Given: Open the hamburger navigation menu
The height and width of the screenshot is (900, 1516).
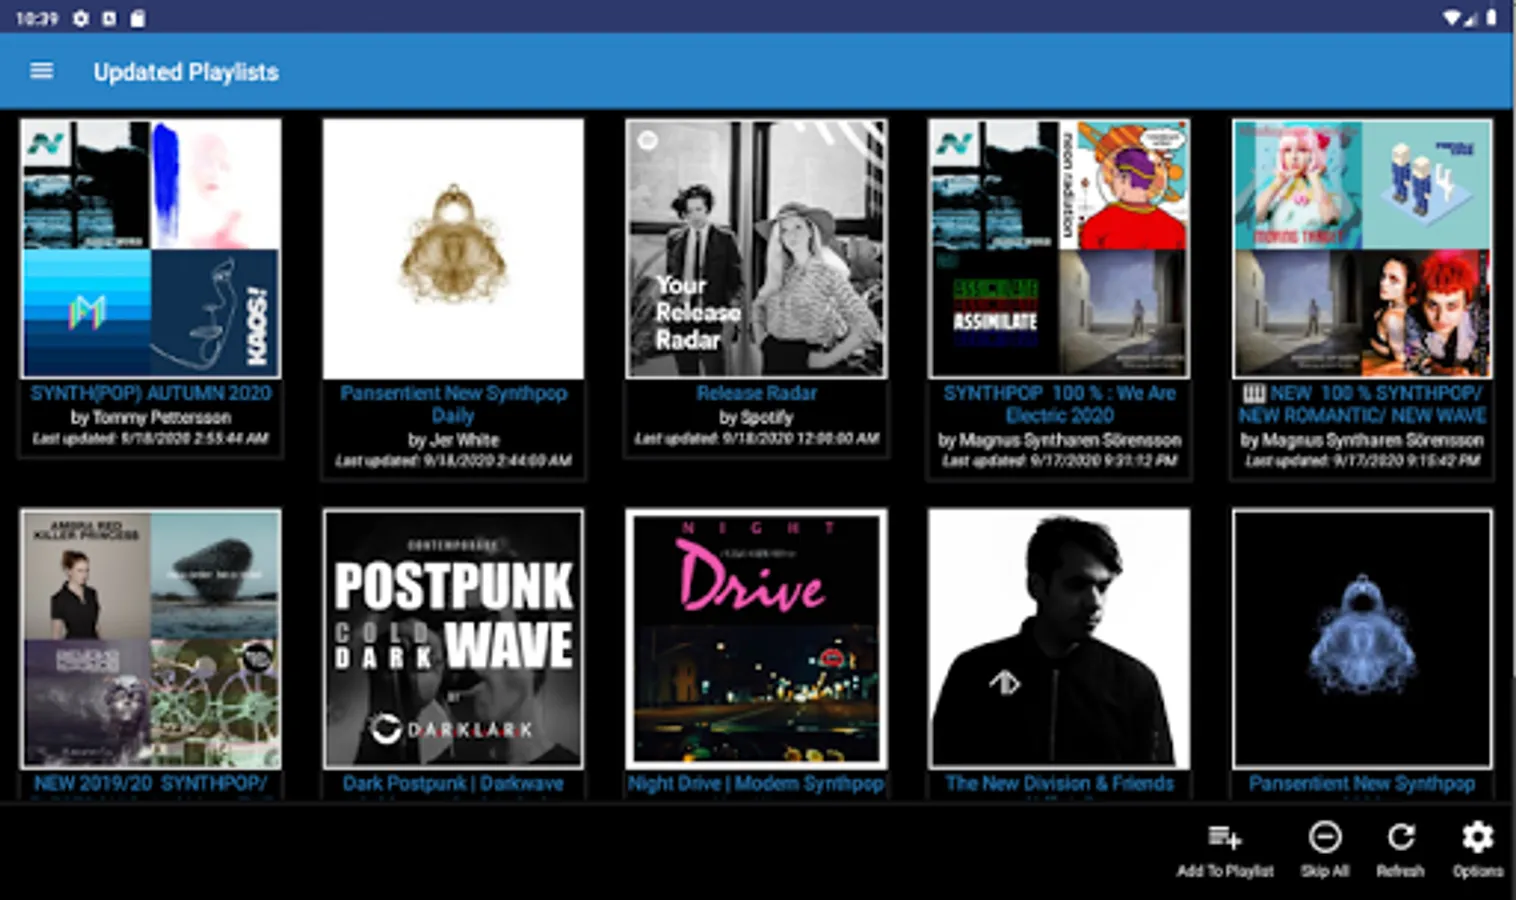Looking at the screenshot, I should click(41, 71).
